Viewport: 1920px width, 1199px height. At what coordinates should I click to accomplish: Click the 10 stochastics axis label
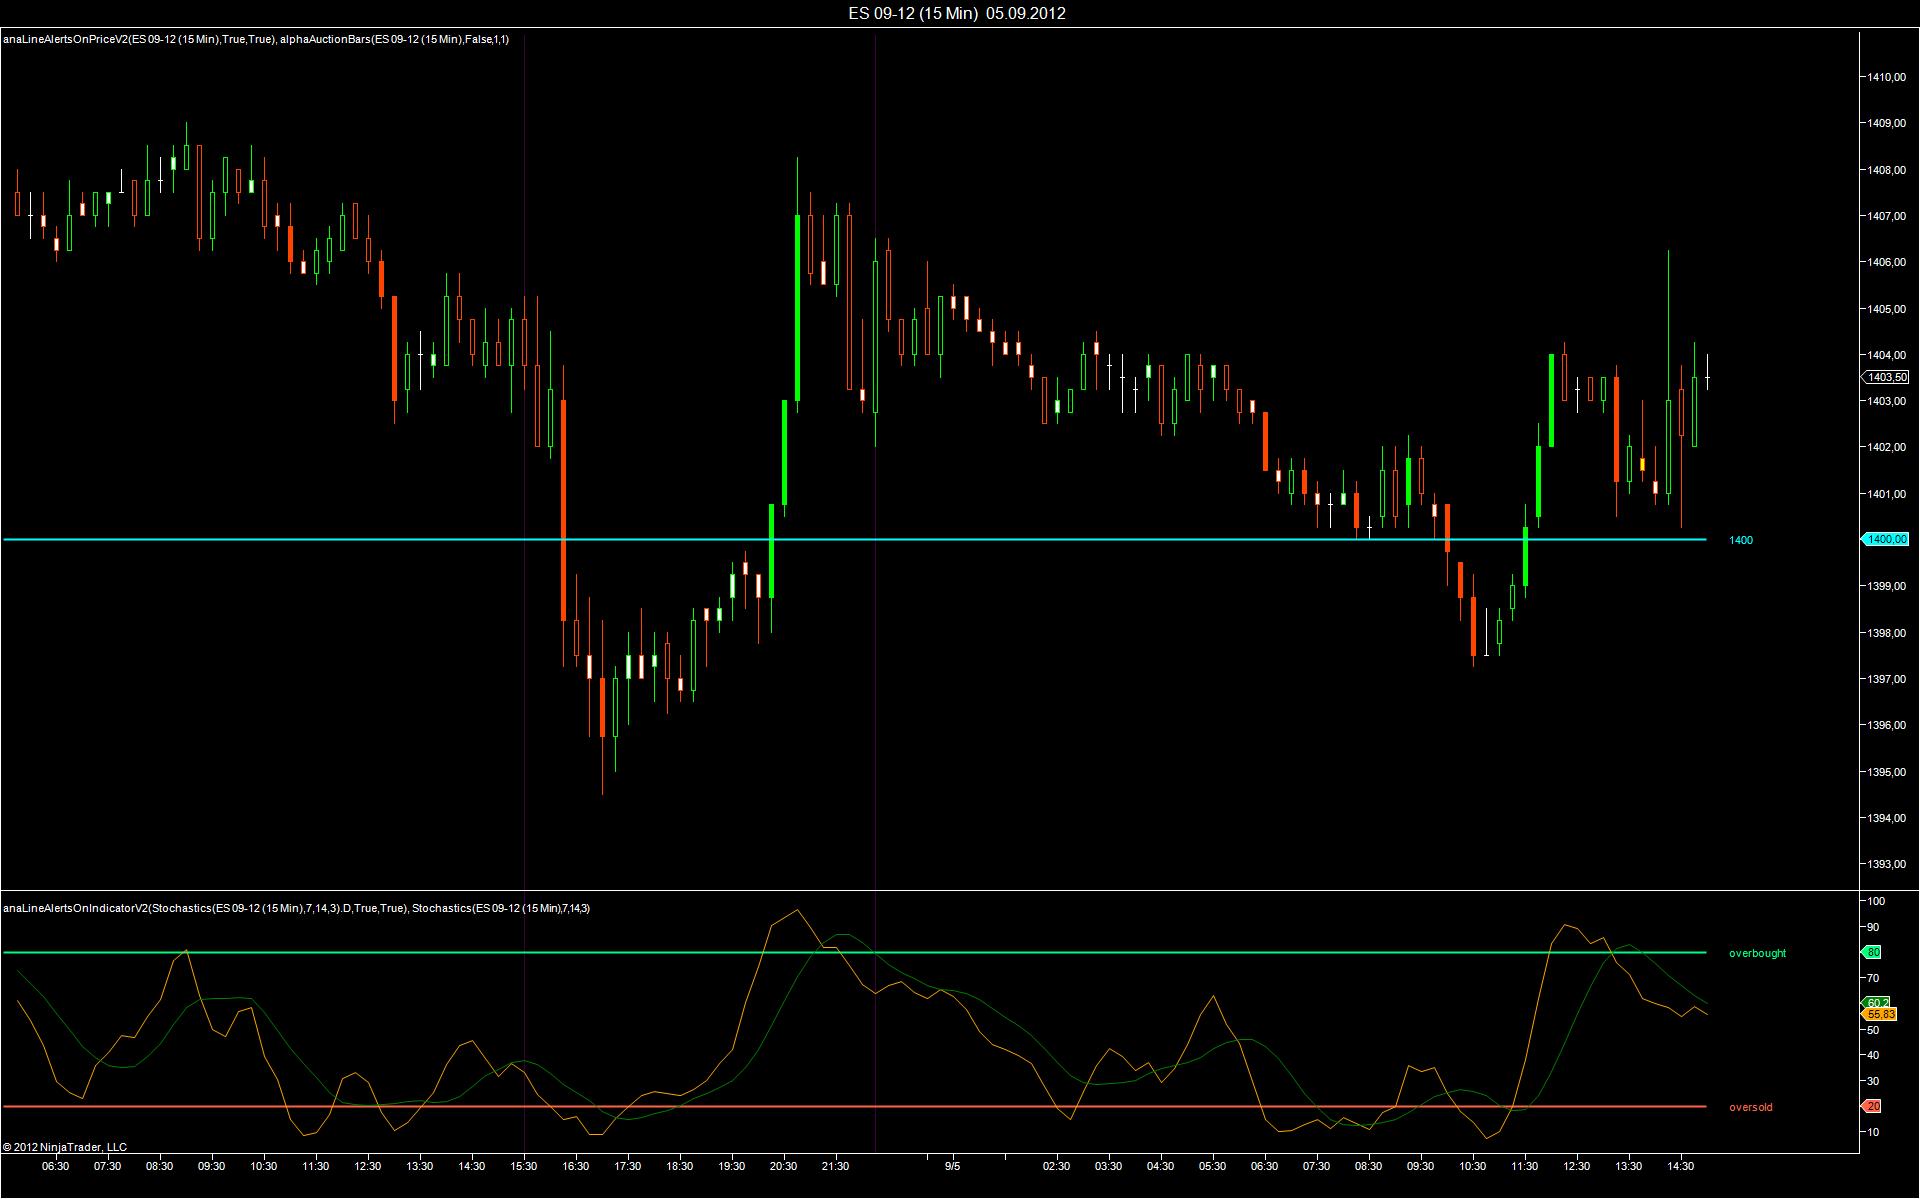[1874, 1132]
